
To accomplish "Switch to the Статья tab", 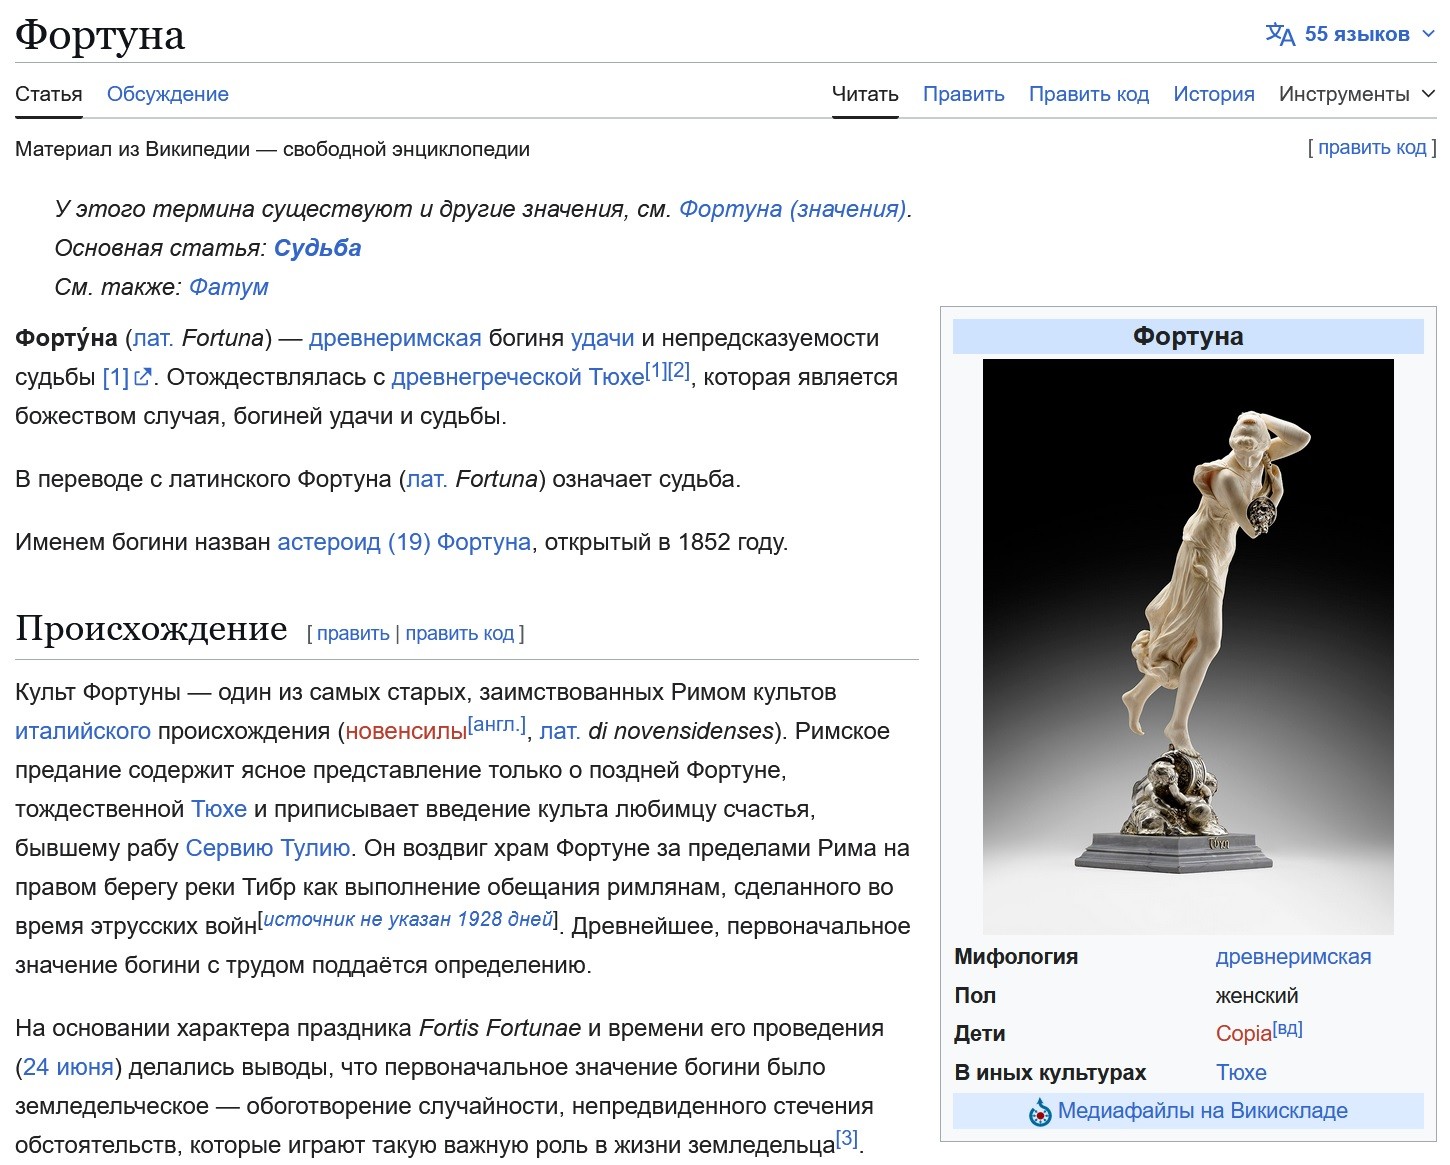I will coord(49,94).
